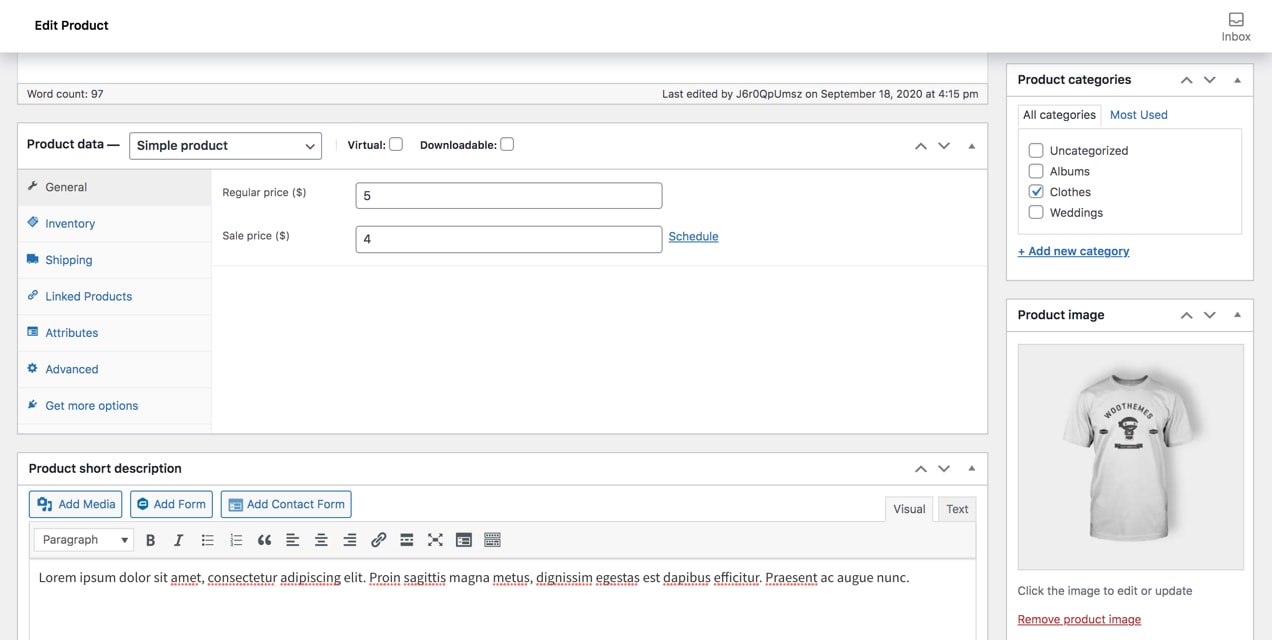
Task: Move Product short description panel down
Action: coord(944,468)
